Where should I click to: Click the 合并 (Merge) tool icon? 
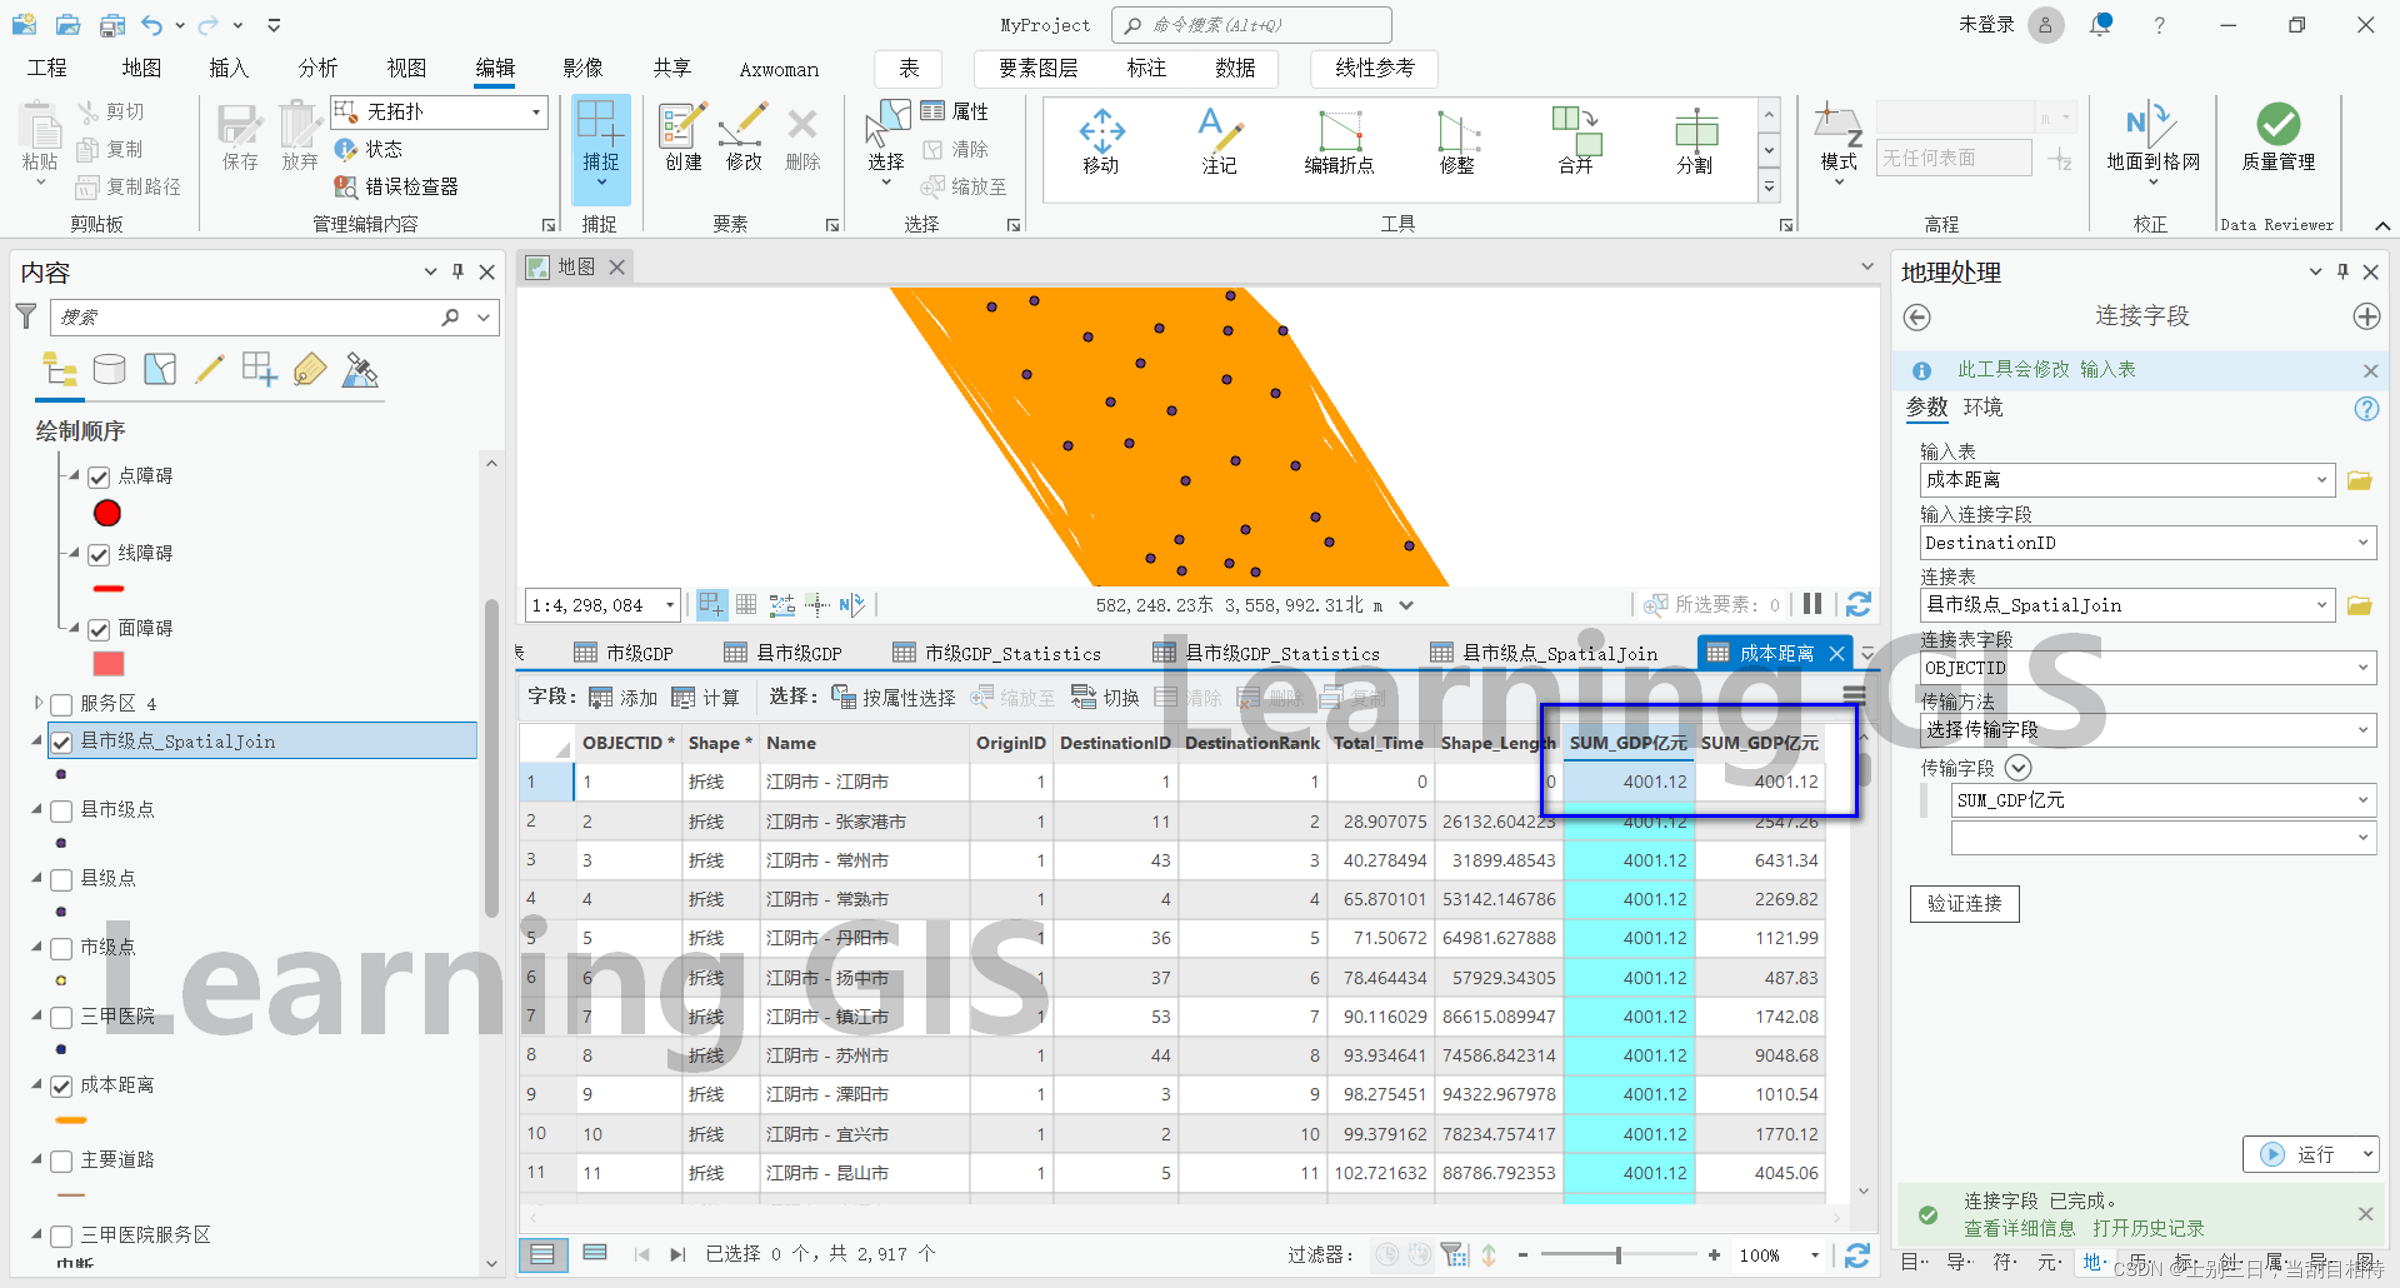(1576, 141)
